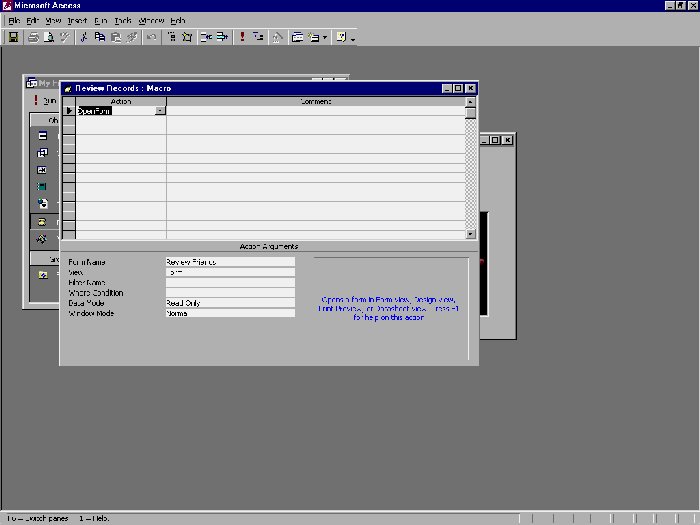Expand the New Object dropdown arrow in toolbar
Screen dimensions: 700x525
[324, 37]
